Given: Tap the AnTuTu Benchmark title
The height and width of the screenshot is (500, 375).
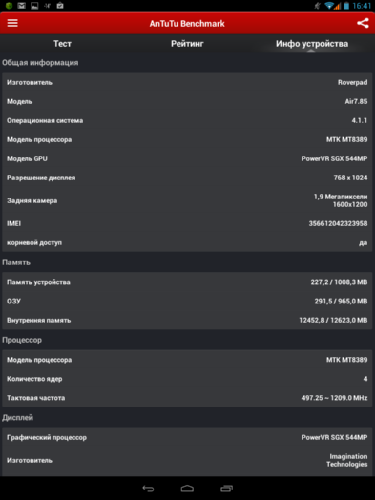Looking at the screenshot, I should point(187,24).
